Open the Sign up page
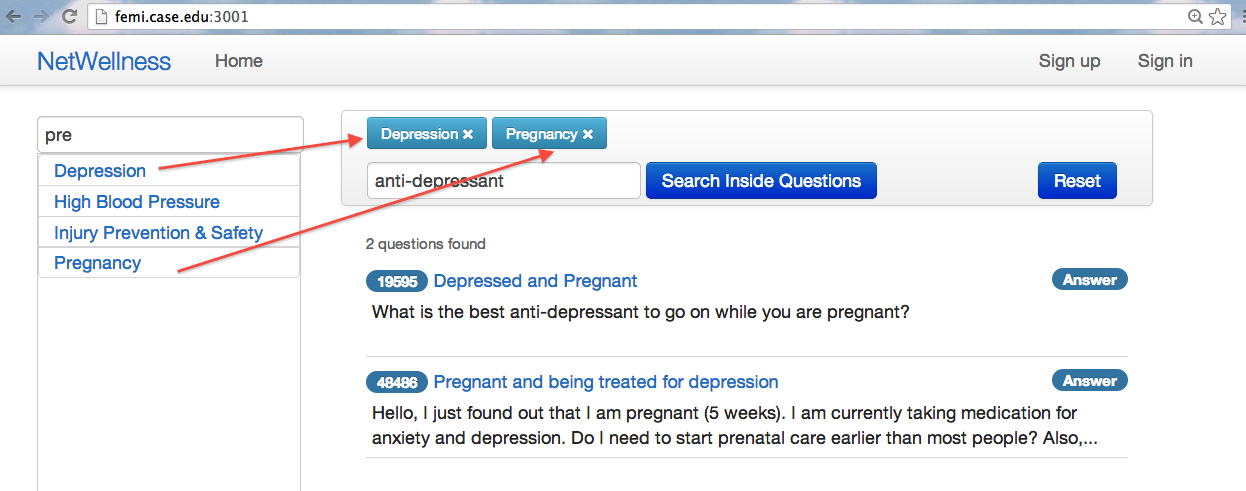 [x=1069, y=61]
